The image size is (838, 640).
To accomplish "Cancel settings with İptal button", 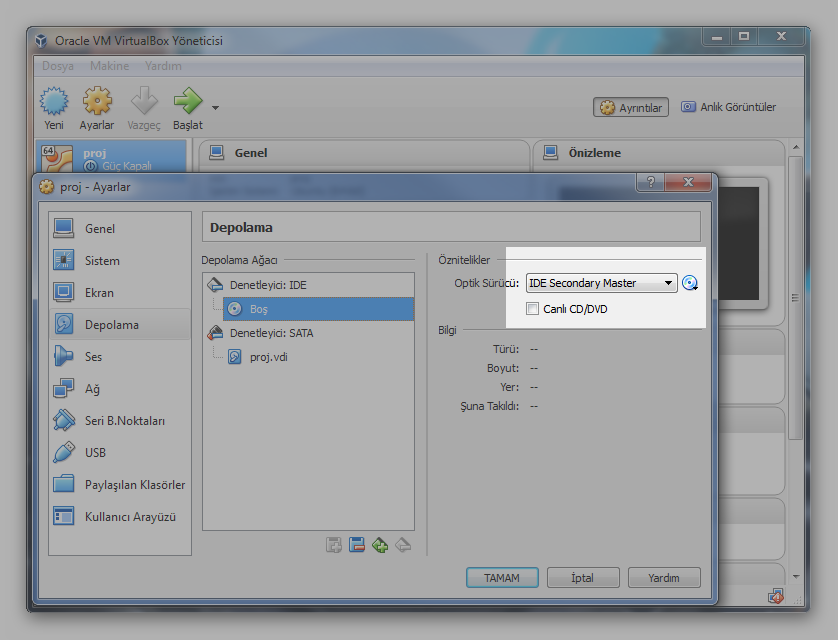I will 583,578.
